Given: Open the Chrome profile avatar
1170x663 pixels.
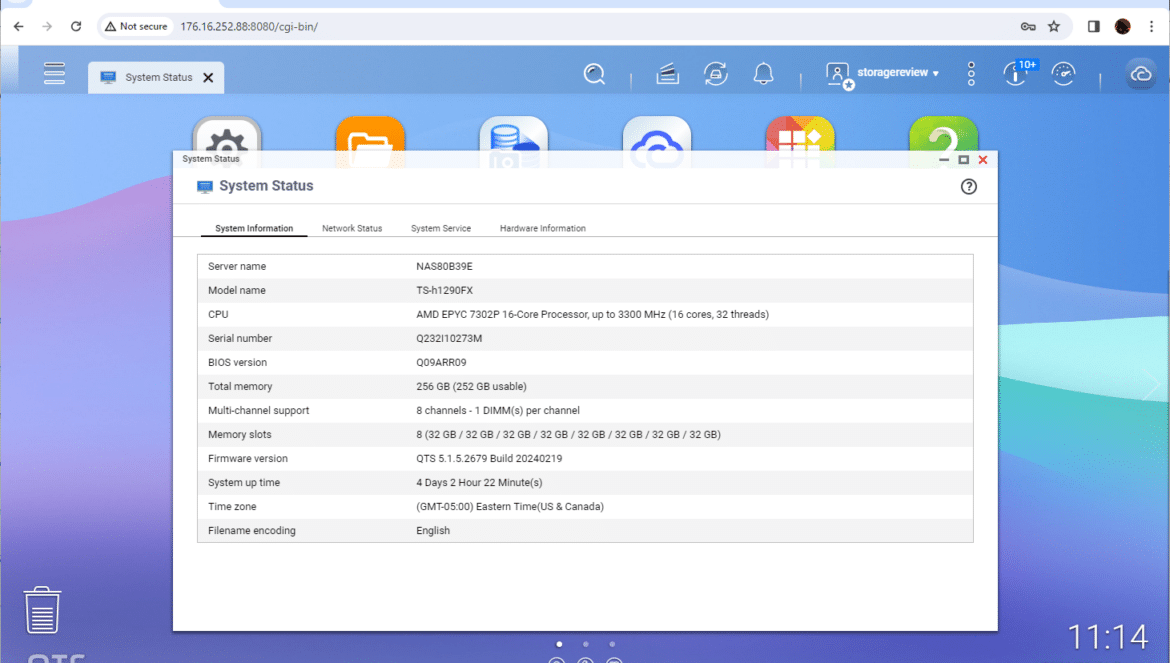Looking at the screenshot, I should click(1122, 27).
